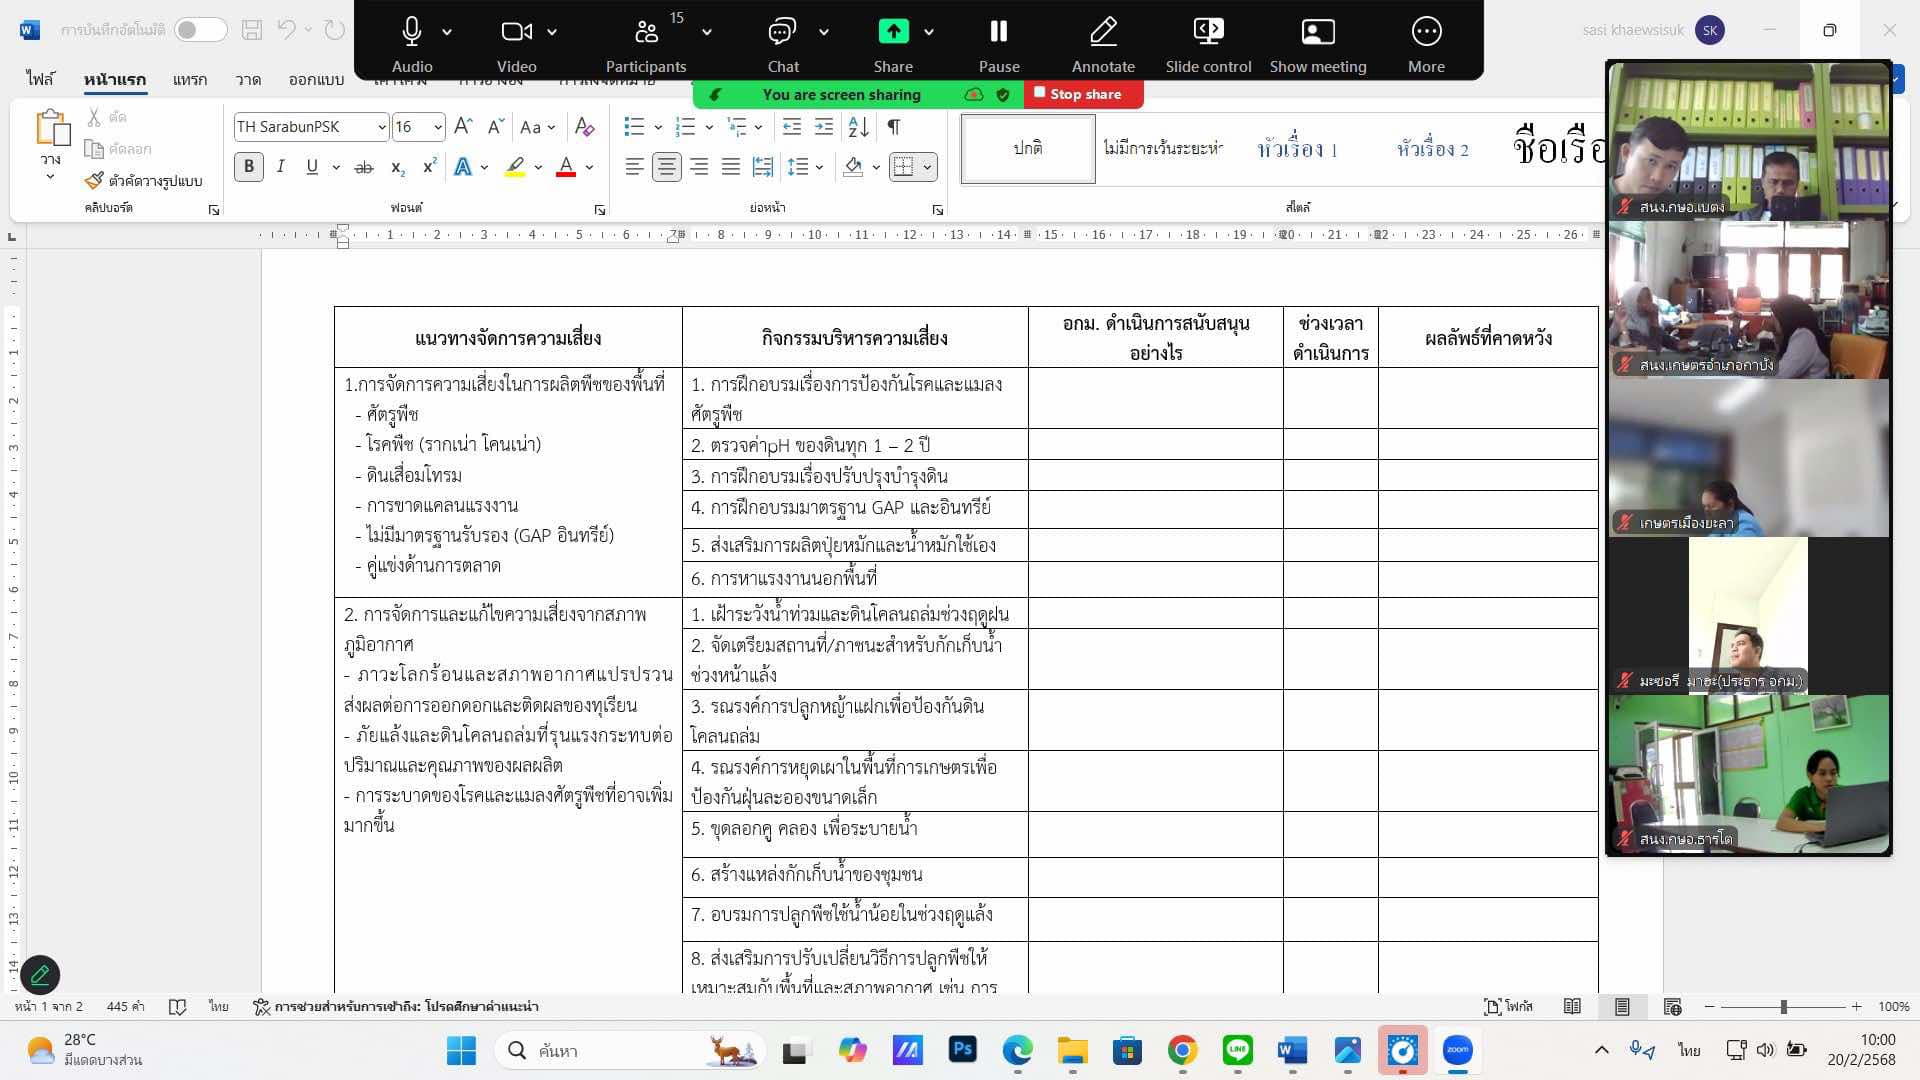
Task: Apply strikethrough to text
Action: [364, 167]
